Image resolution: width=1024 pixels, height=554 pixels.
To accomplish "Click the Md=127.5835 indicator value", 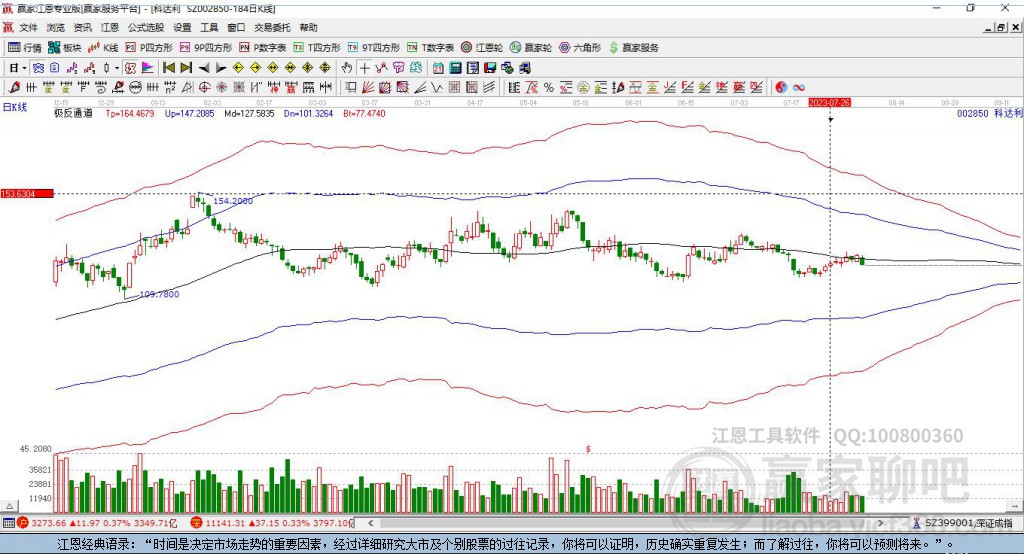I will pos(249,113).
